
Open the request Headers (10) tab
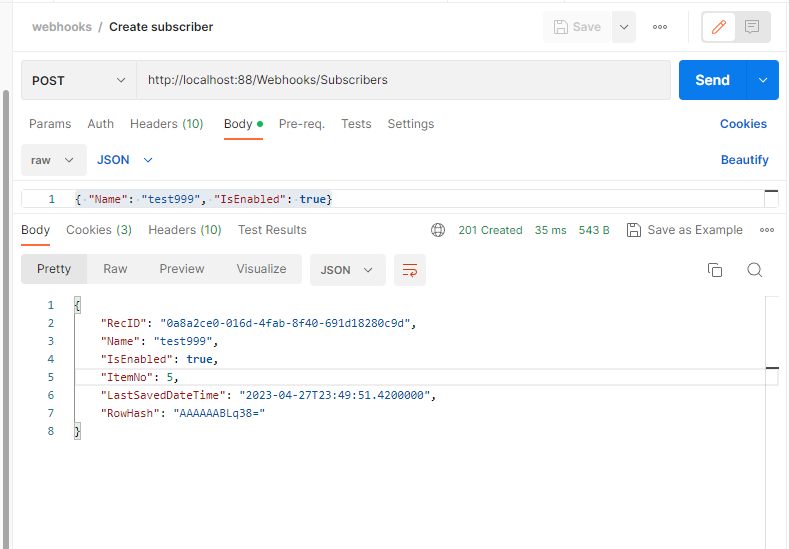167,124
